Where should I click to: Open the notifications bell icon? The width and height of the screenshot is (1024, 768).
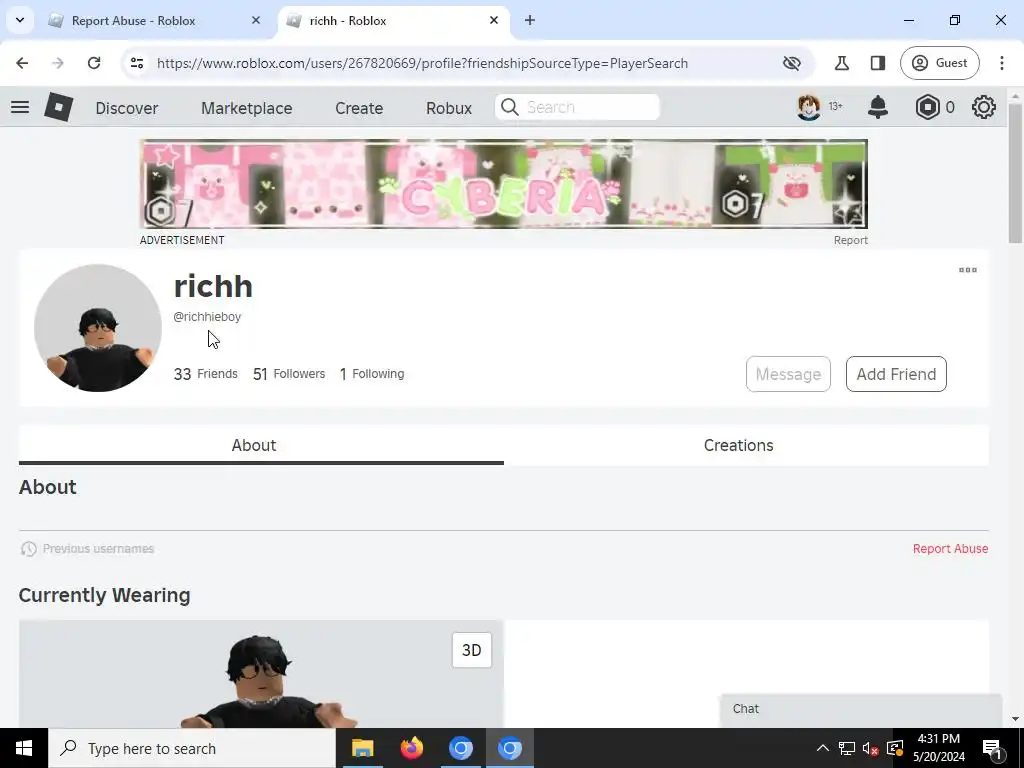[x=878, y=107]
